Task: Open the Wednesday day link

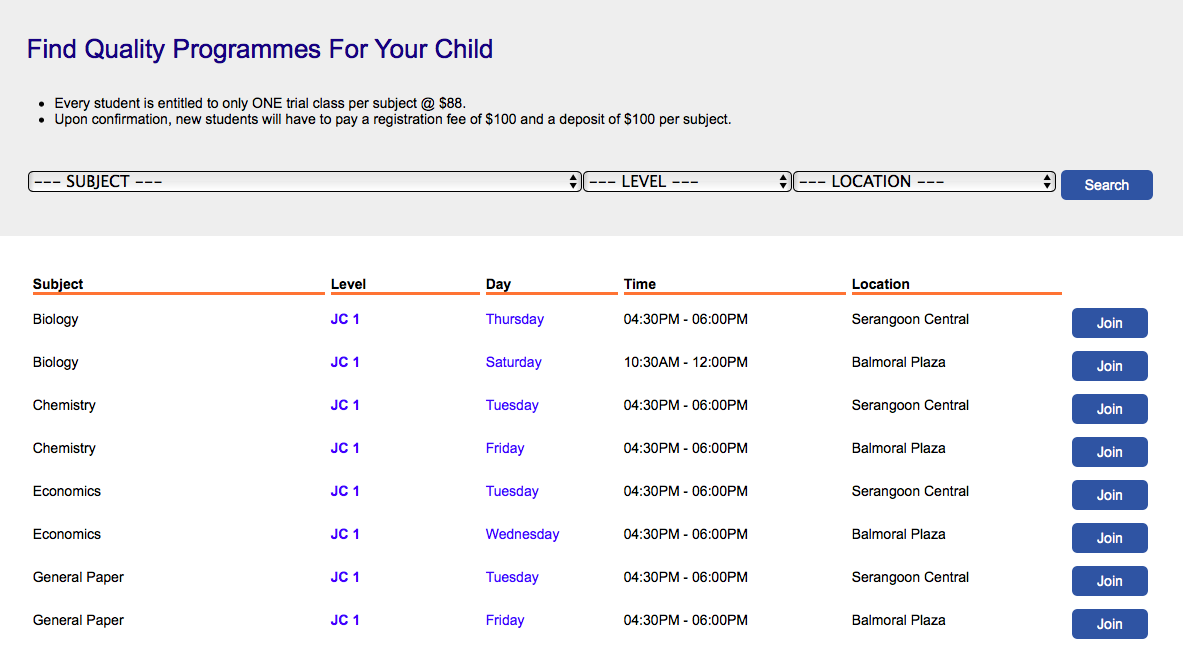Action: (x=522, y=534)
